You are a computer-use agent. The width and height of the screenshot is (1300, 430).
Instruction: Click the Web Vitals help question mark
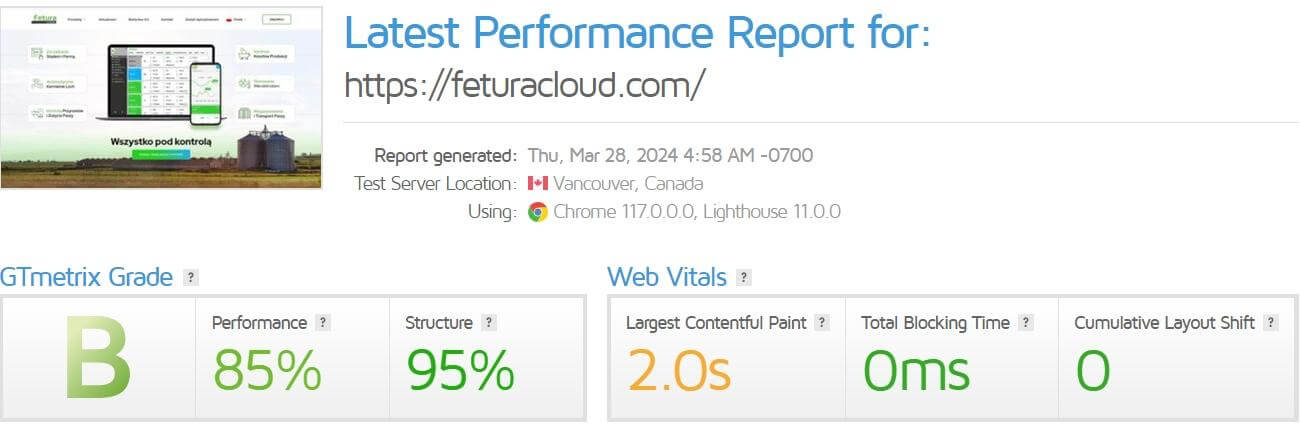point(744,278)
